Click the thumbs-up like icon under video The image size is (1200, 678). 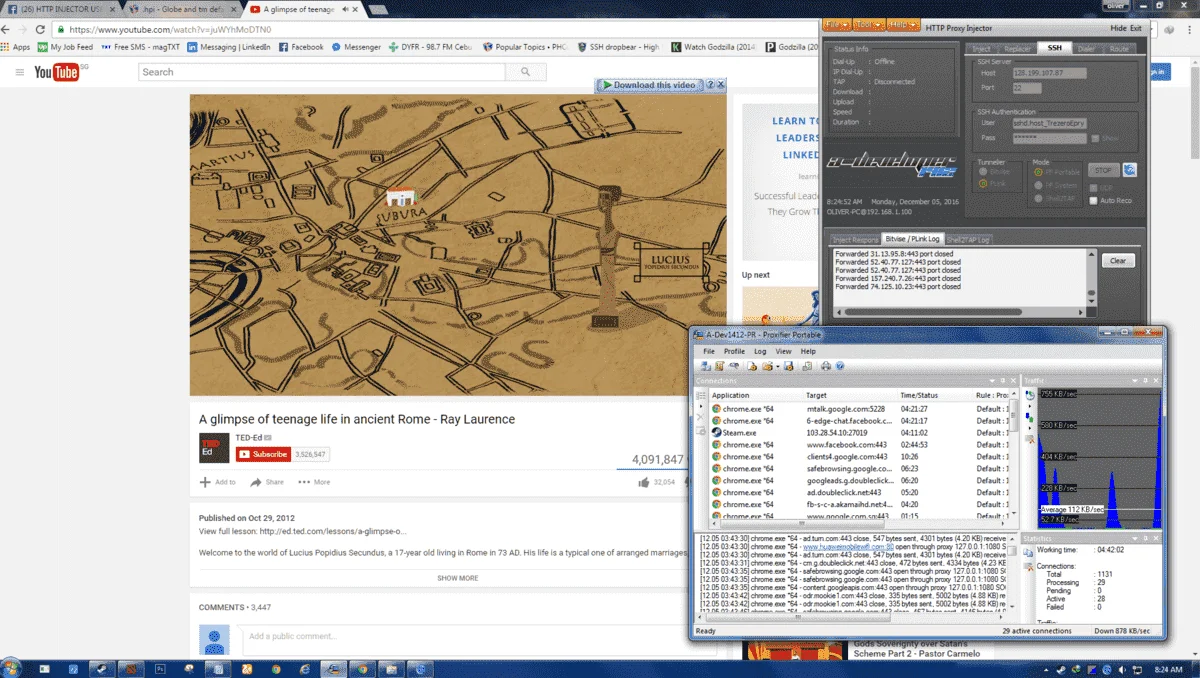643,482
